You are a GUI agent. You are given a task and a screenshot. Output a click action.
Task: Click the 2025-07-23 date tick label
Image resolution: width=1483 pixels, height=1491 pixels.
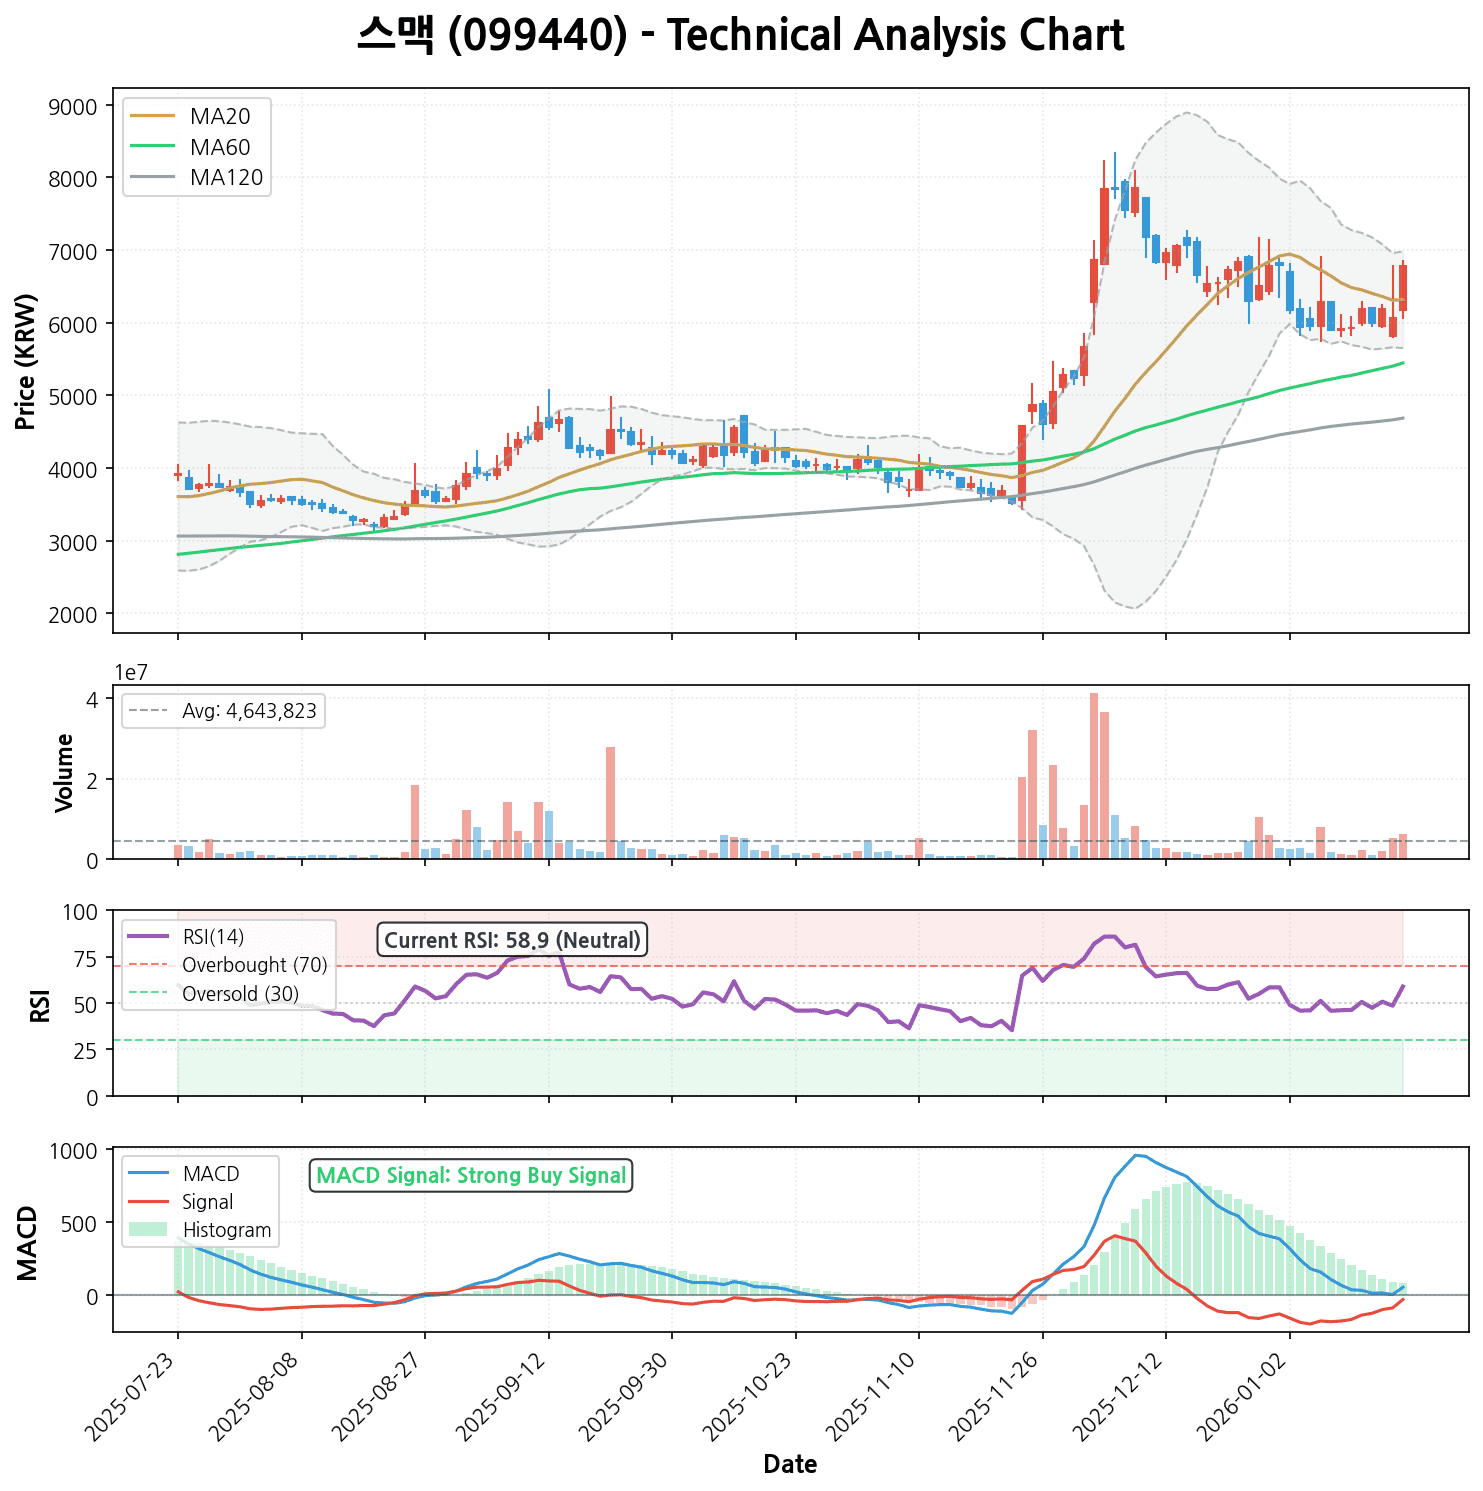135,1393
